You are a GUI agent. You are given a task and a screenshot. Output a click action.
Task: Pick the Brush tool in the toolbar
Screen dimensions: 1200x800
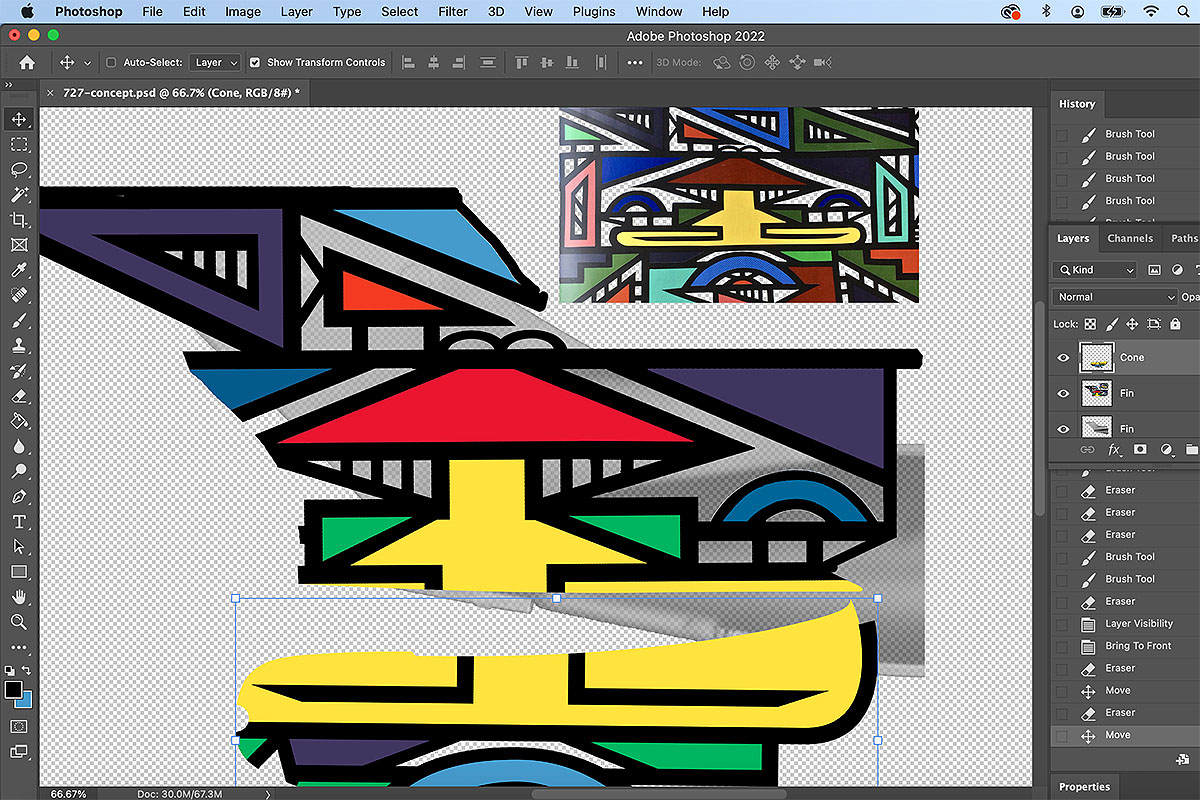pos(19,320)
